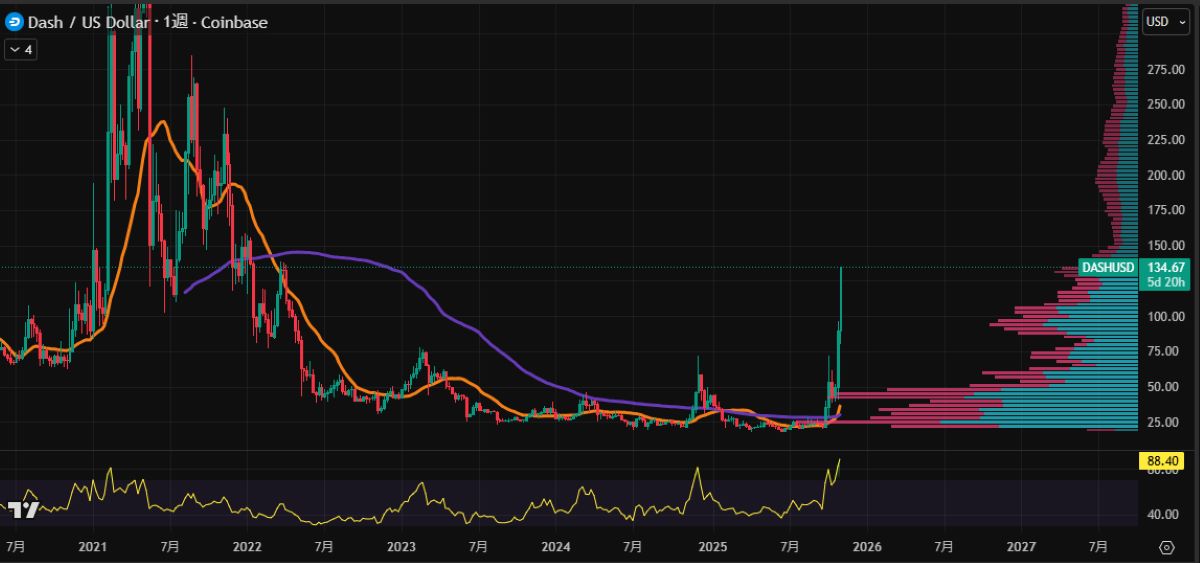The width and height of the screenshot is (1200, 563).
Task: Click the Dash / US Dollar symbol title
Action: click(86, 22)
